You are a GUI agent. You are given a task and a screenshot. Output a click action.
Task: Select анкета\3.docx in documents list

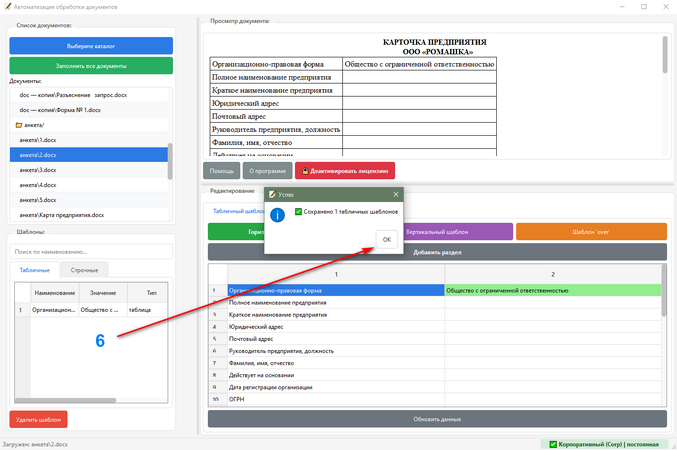point(89,170)
